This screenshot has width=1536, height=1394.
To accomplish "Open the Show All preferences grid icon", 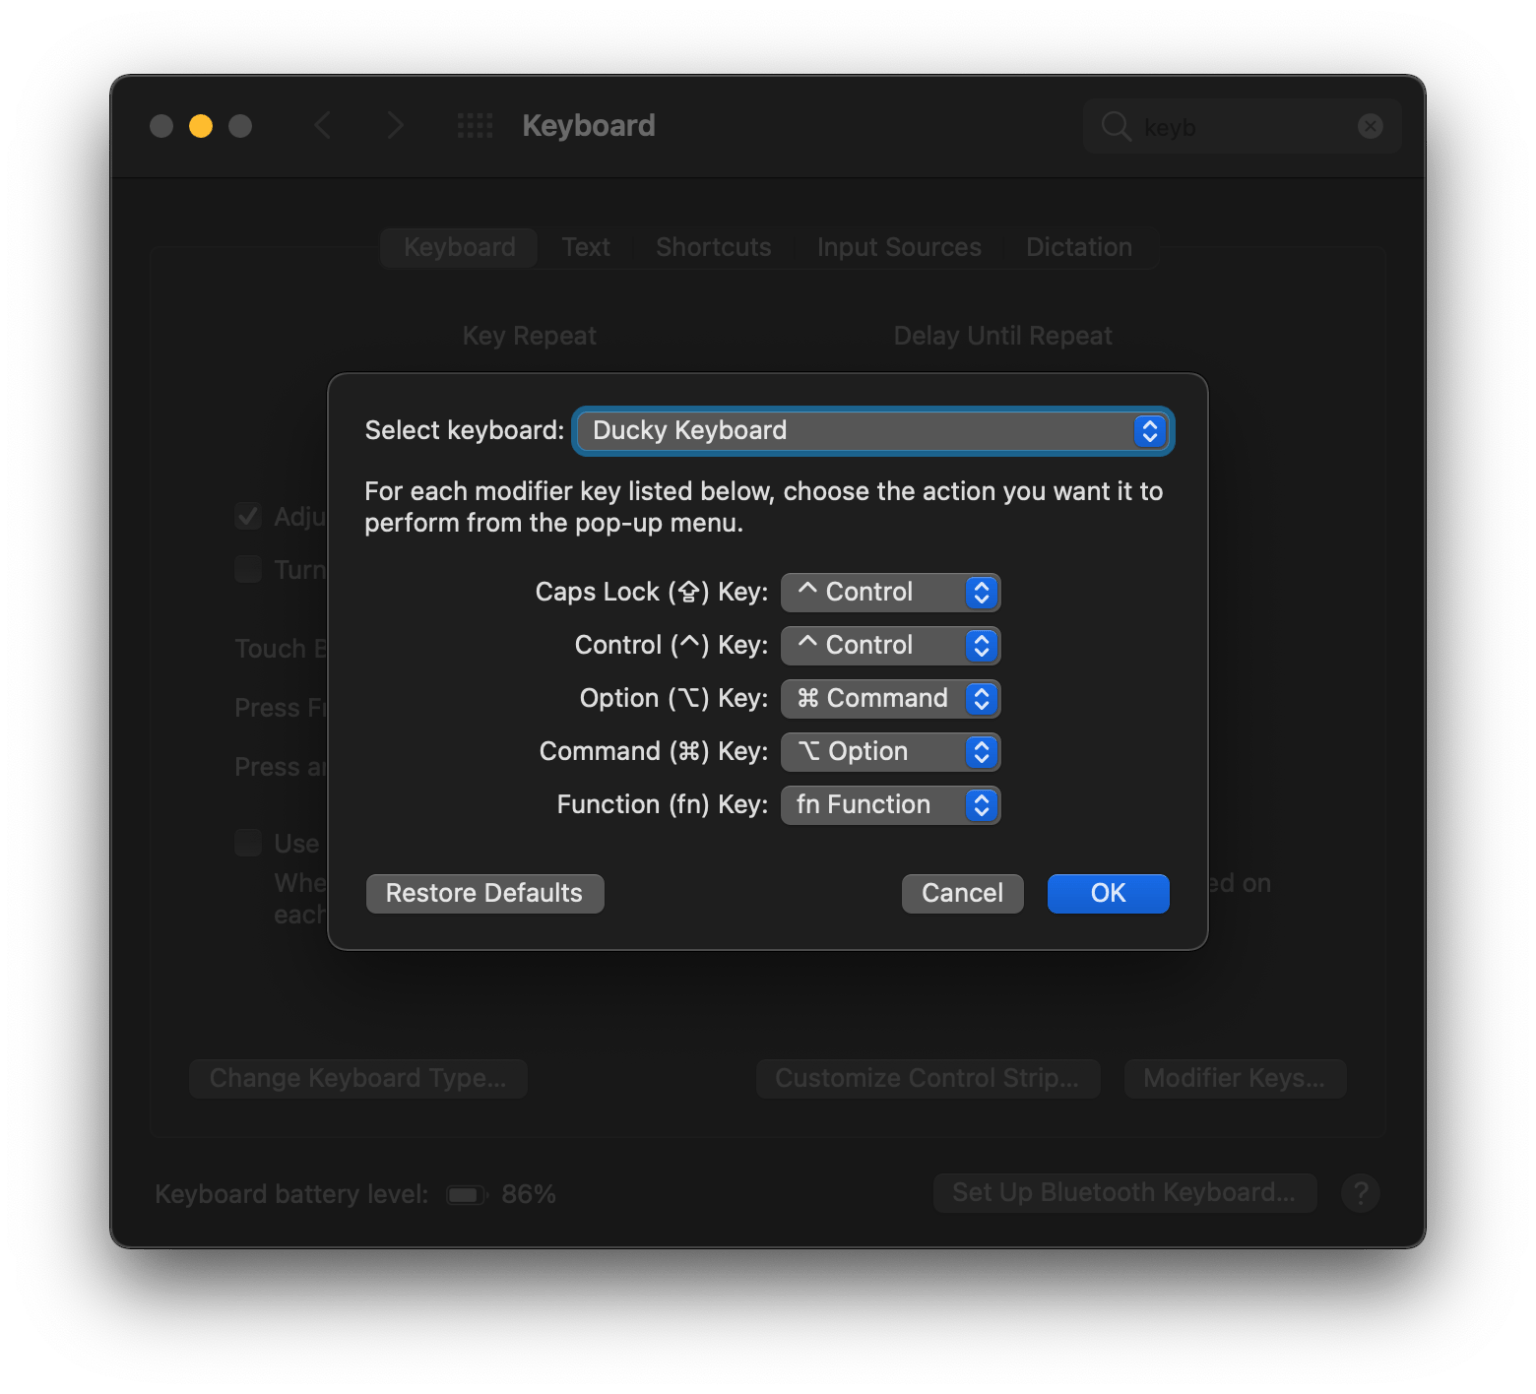I will (474, 126).
